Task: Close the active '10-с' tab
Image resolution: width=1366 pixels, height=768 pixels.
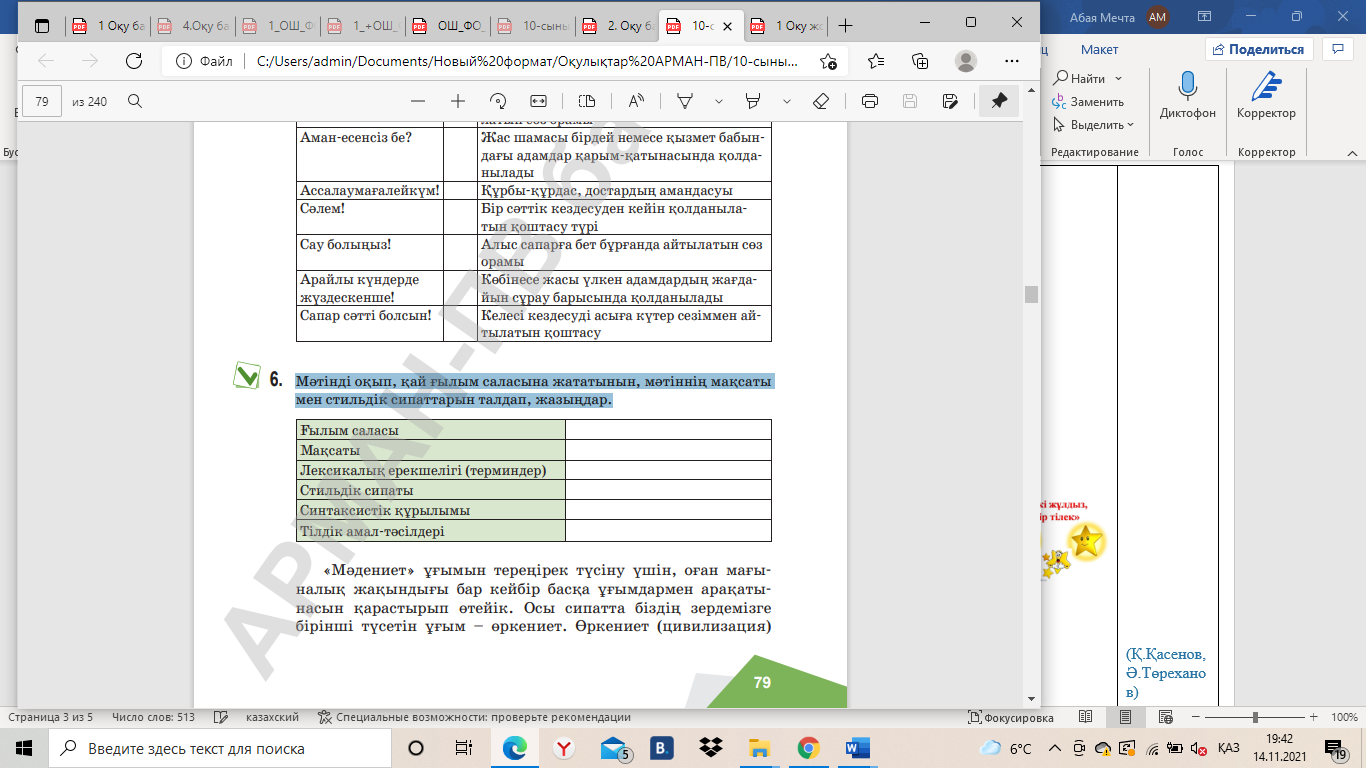Action: click(729, 26)
